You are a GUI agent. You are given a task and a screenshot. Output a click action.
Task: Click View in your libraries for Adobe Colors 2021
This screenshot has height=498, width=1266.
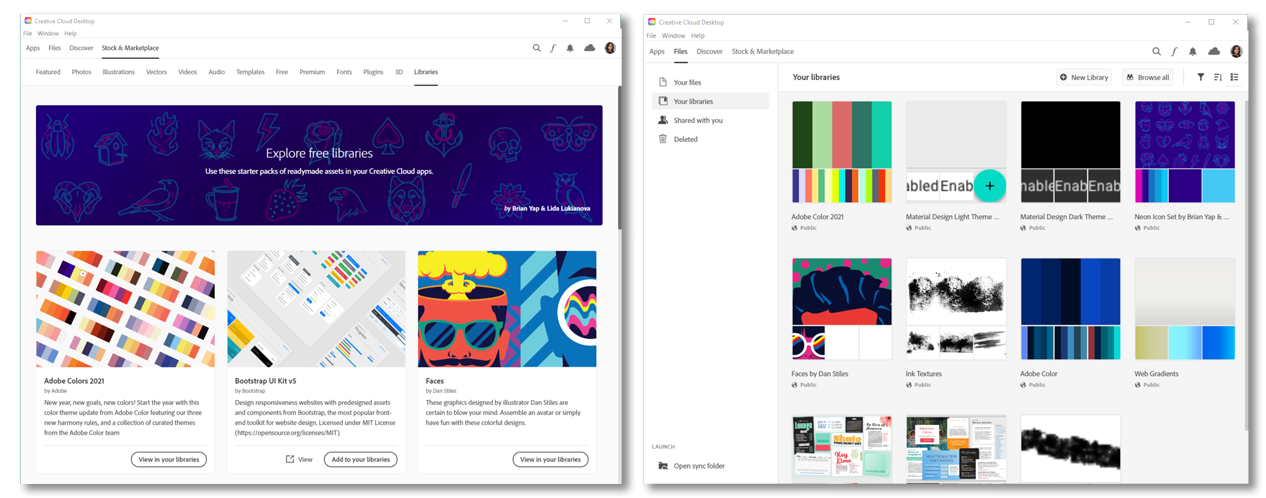[x=170, y=459]
